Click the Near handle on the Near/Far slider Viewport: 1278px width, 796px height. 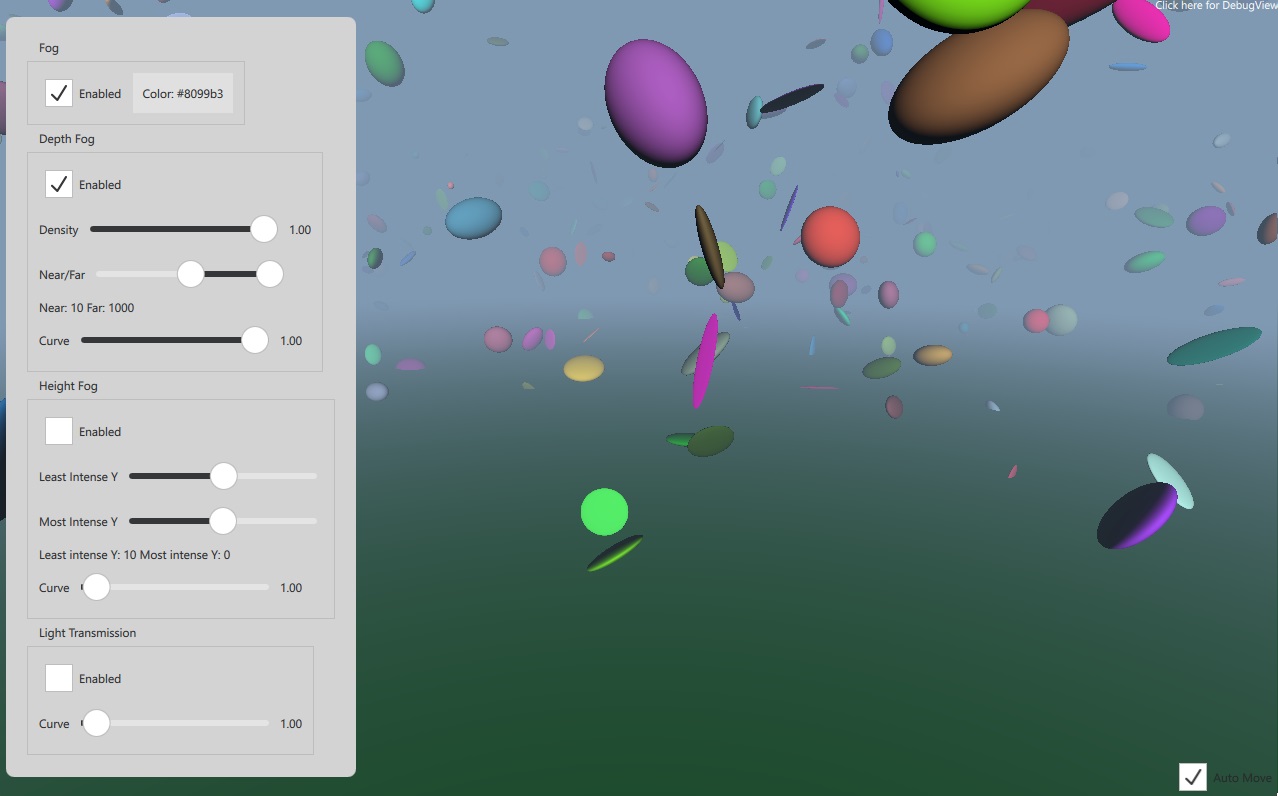190,274
